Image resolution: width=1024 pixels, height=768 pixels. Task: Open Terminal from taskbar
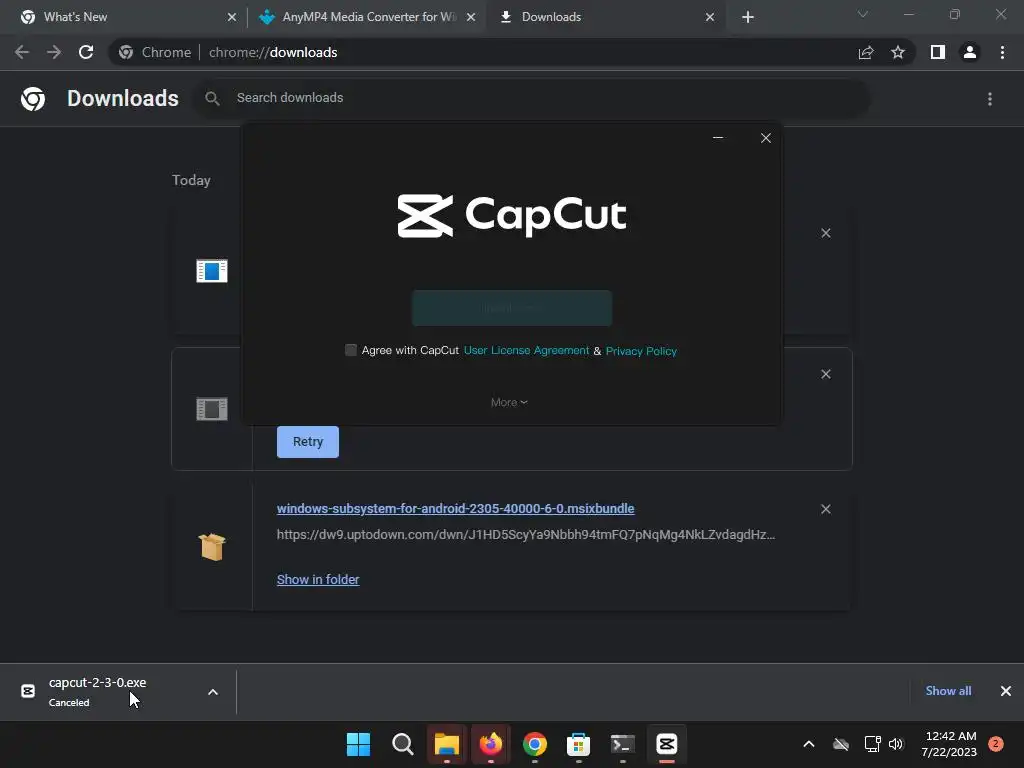click(x=622, y=744)
